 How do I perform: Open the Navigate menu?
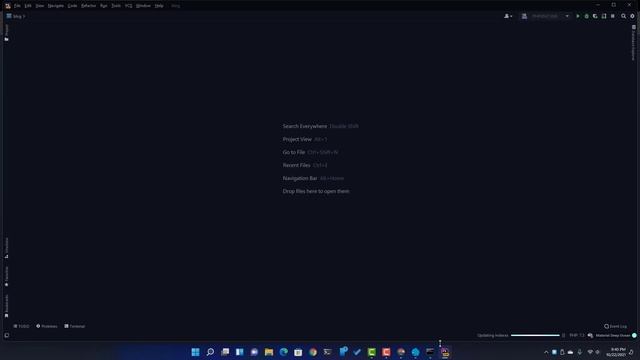(x=56, y=6)
